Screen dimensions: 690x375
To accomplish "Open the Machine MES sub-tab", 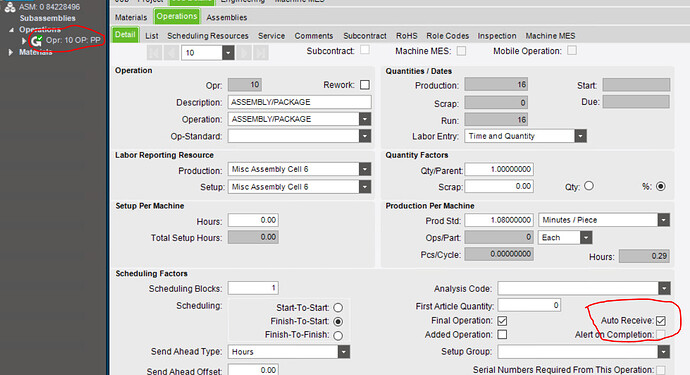I will click(x=550, y=36).
